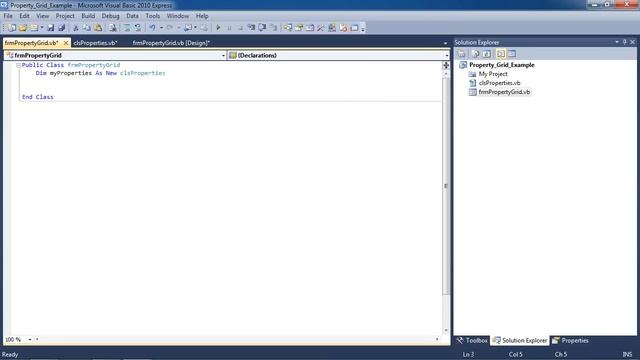Click the New Project toolbar icon

11,28
